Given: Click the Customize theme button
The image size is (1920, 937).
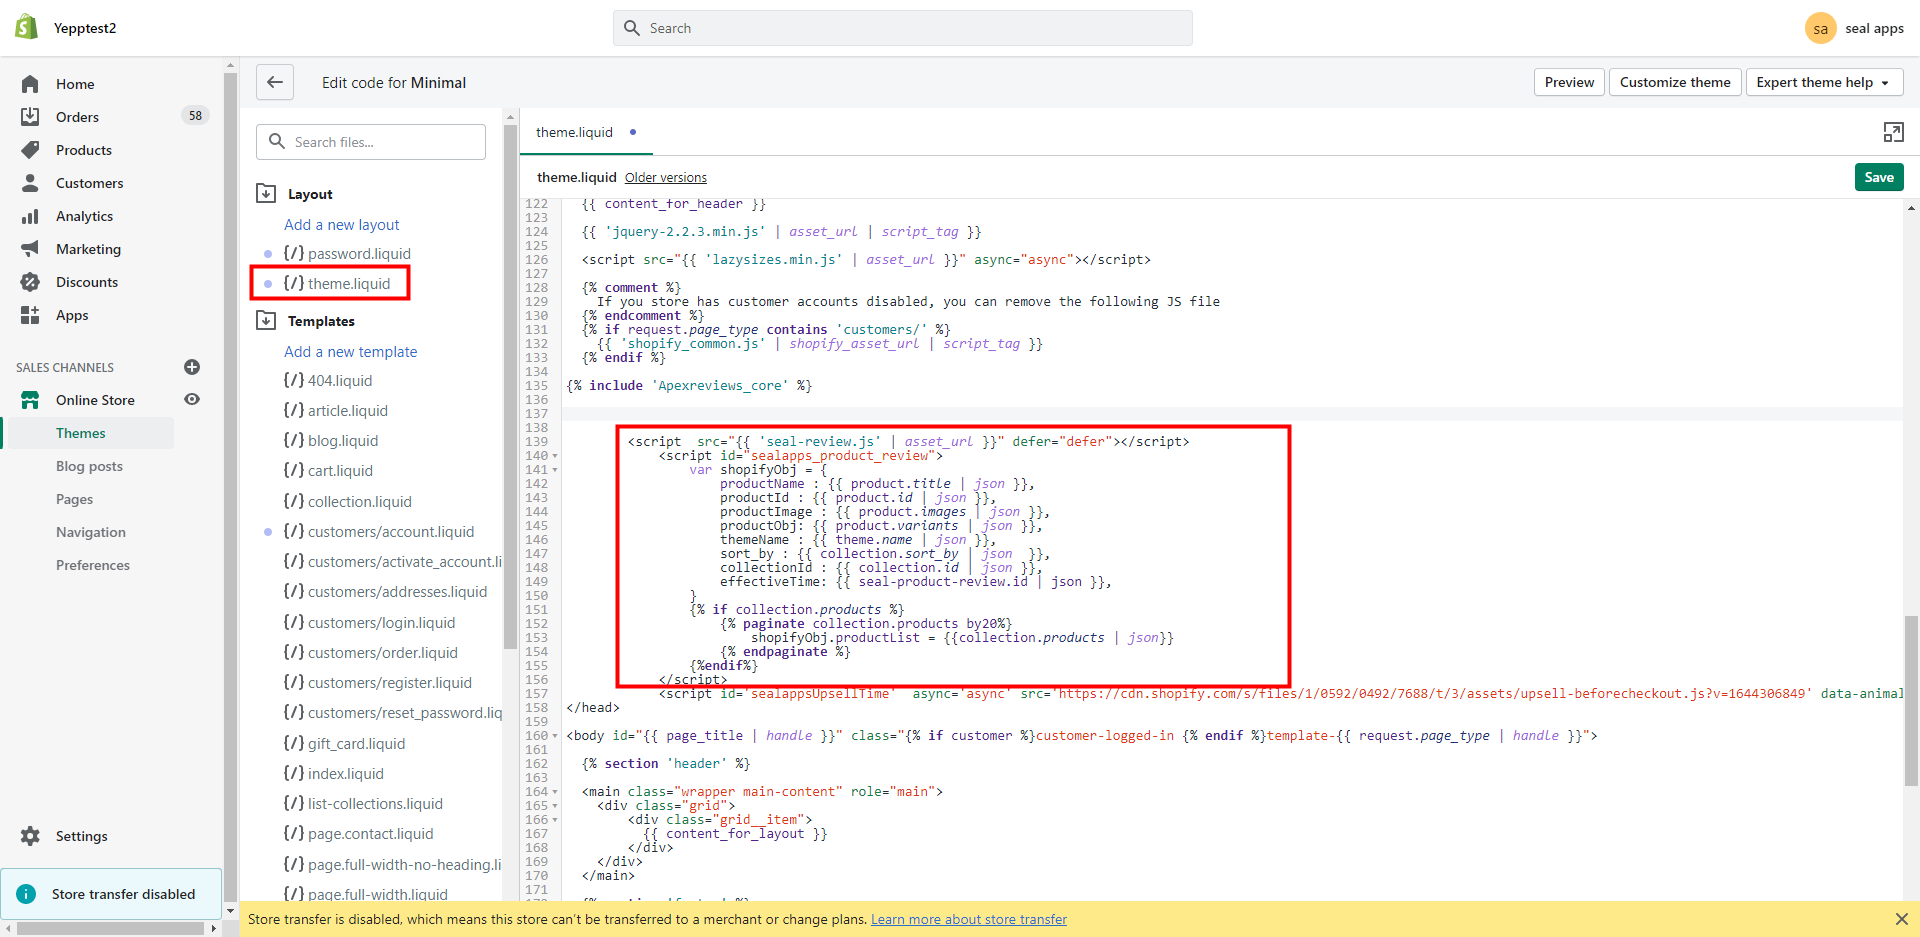Looking at the screenshot, I should tap(1675, 82).
